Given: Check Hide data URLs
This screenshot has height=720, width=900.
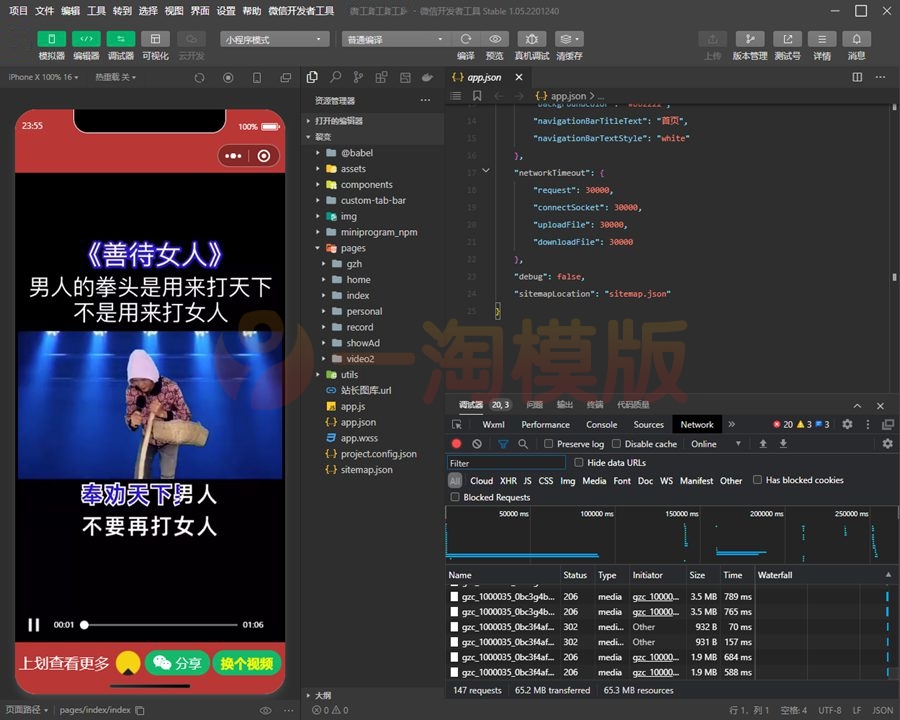Looking at the screenshot, I should 579,462.
